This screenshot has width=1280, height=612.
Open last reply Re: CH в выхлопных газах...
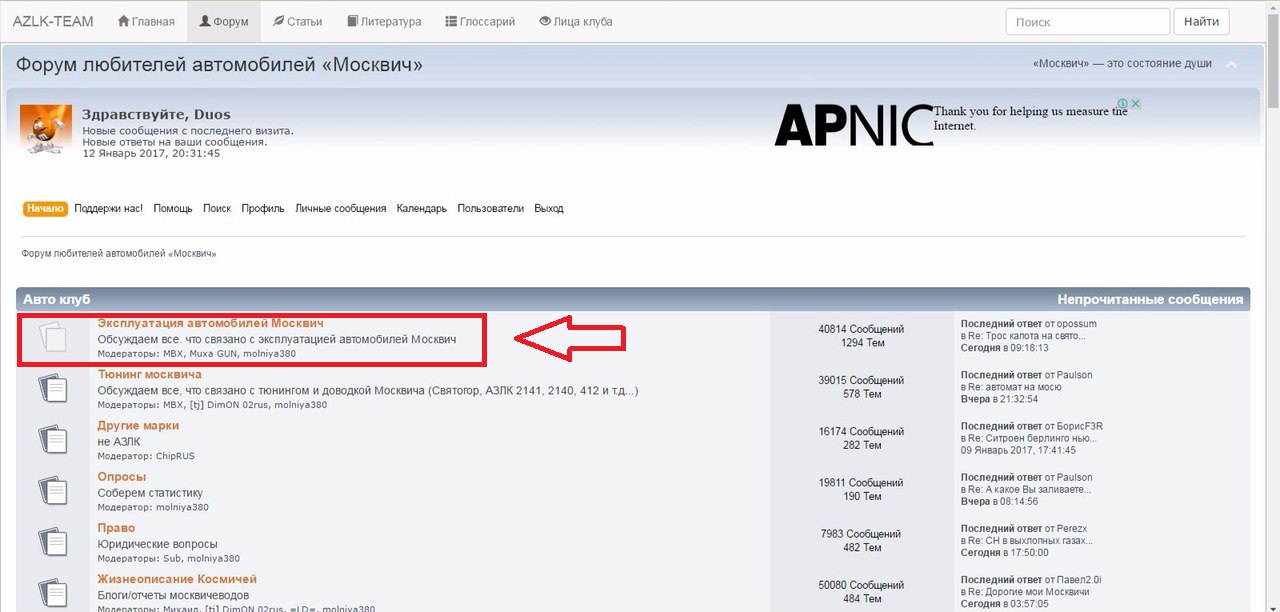coord(1029,540)
